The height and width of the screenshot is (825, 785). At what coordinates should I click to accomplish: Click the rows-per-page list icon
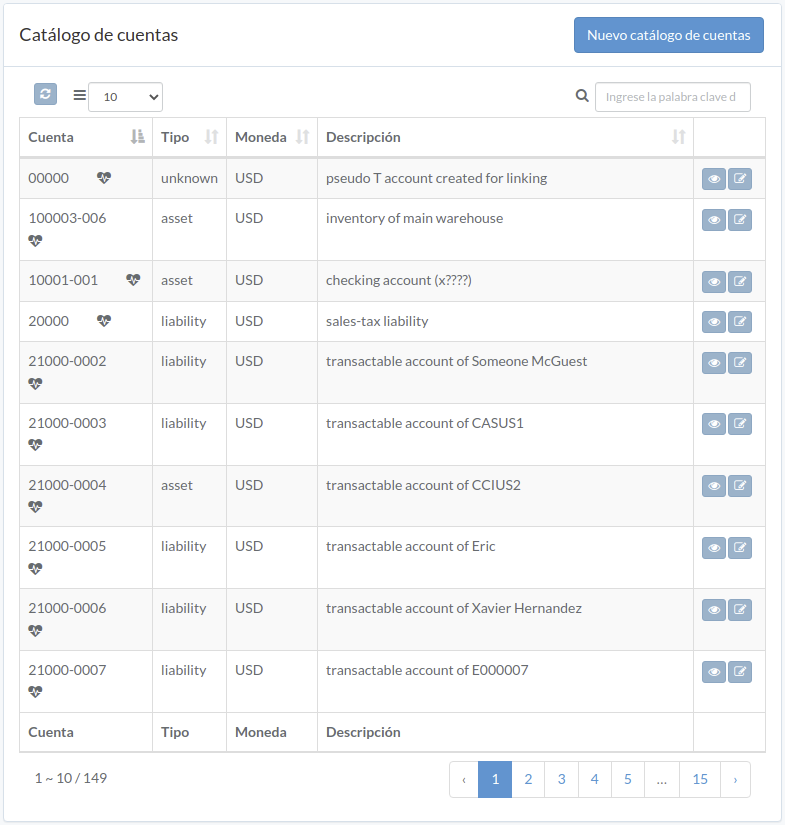79,95
